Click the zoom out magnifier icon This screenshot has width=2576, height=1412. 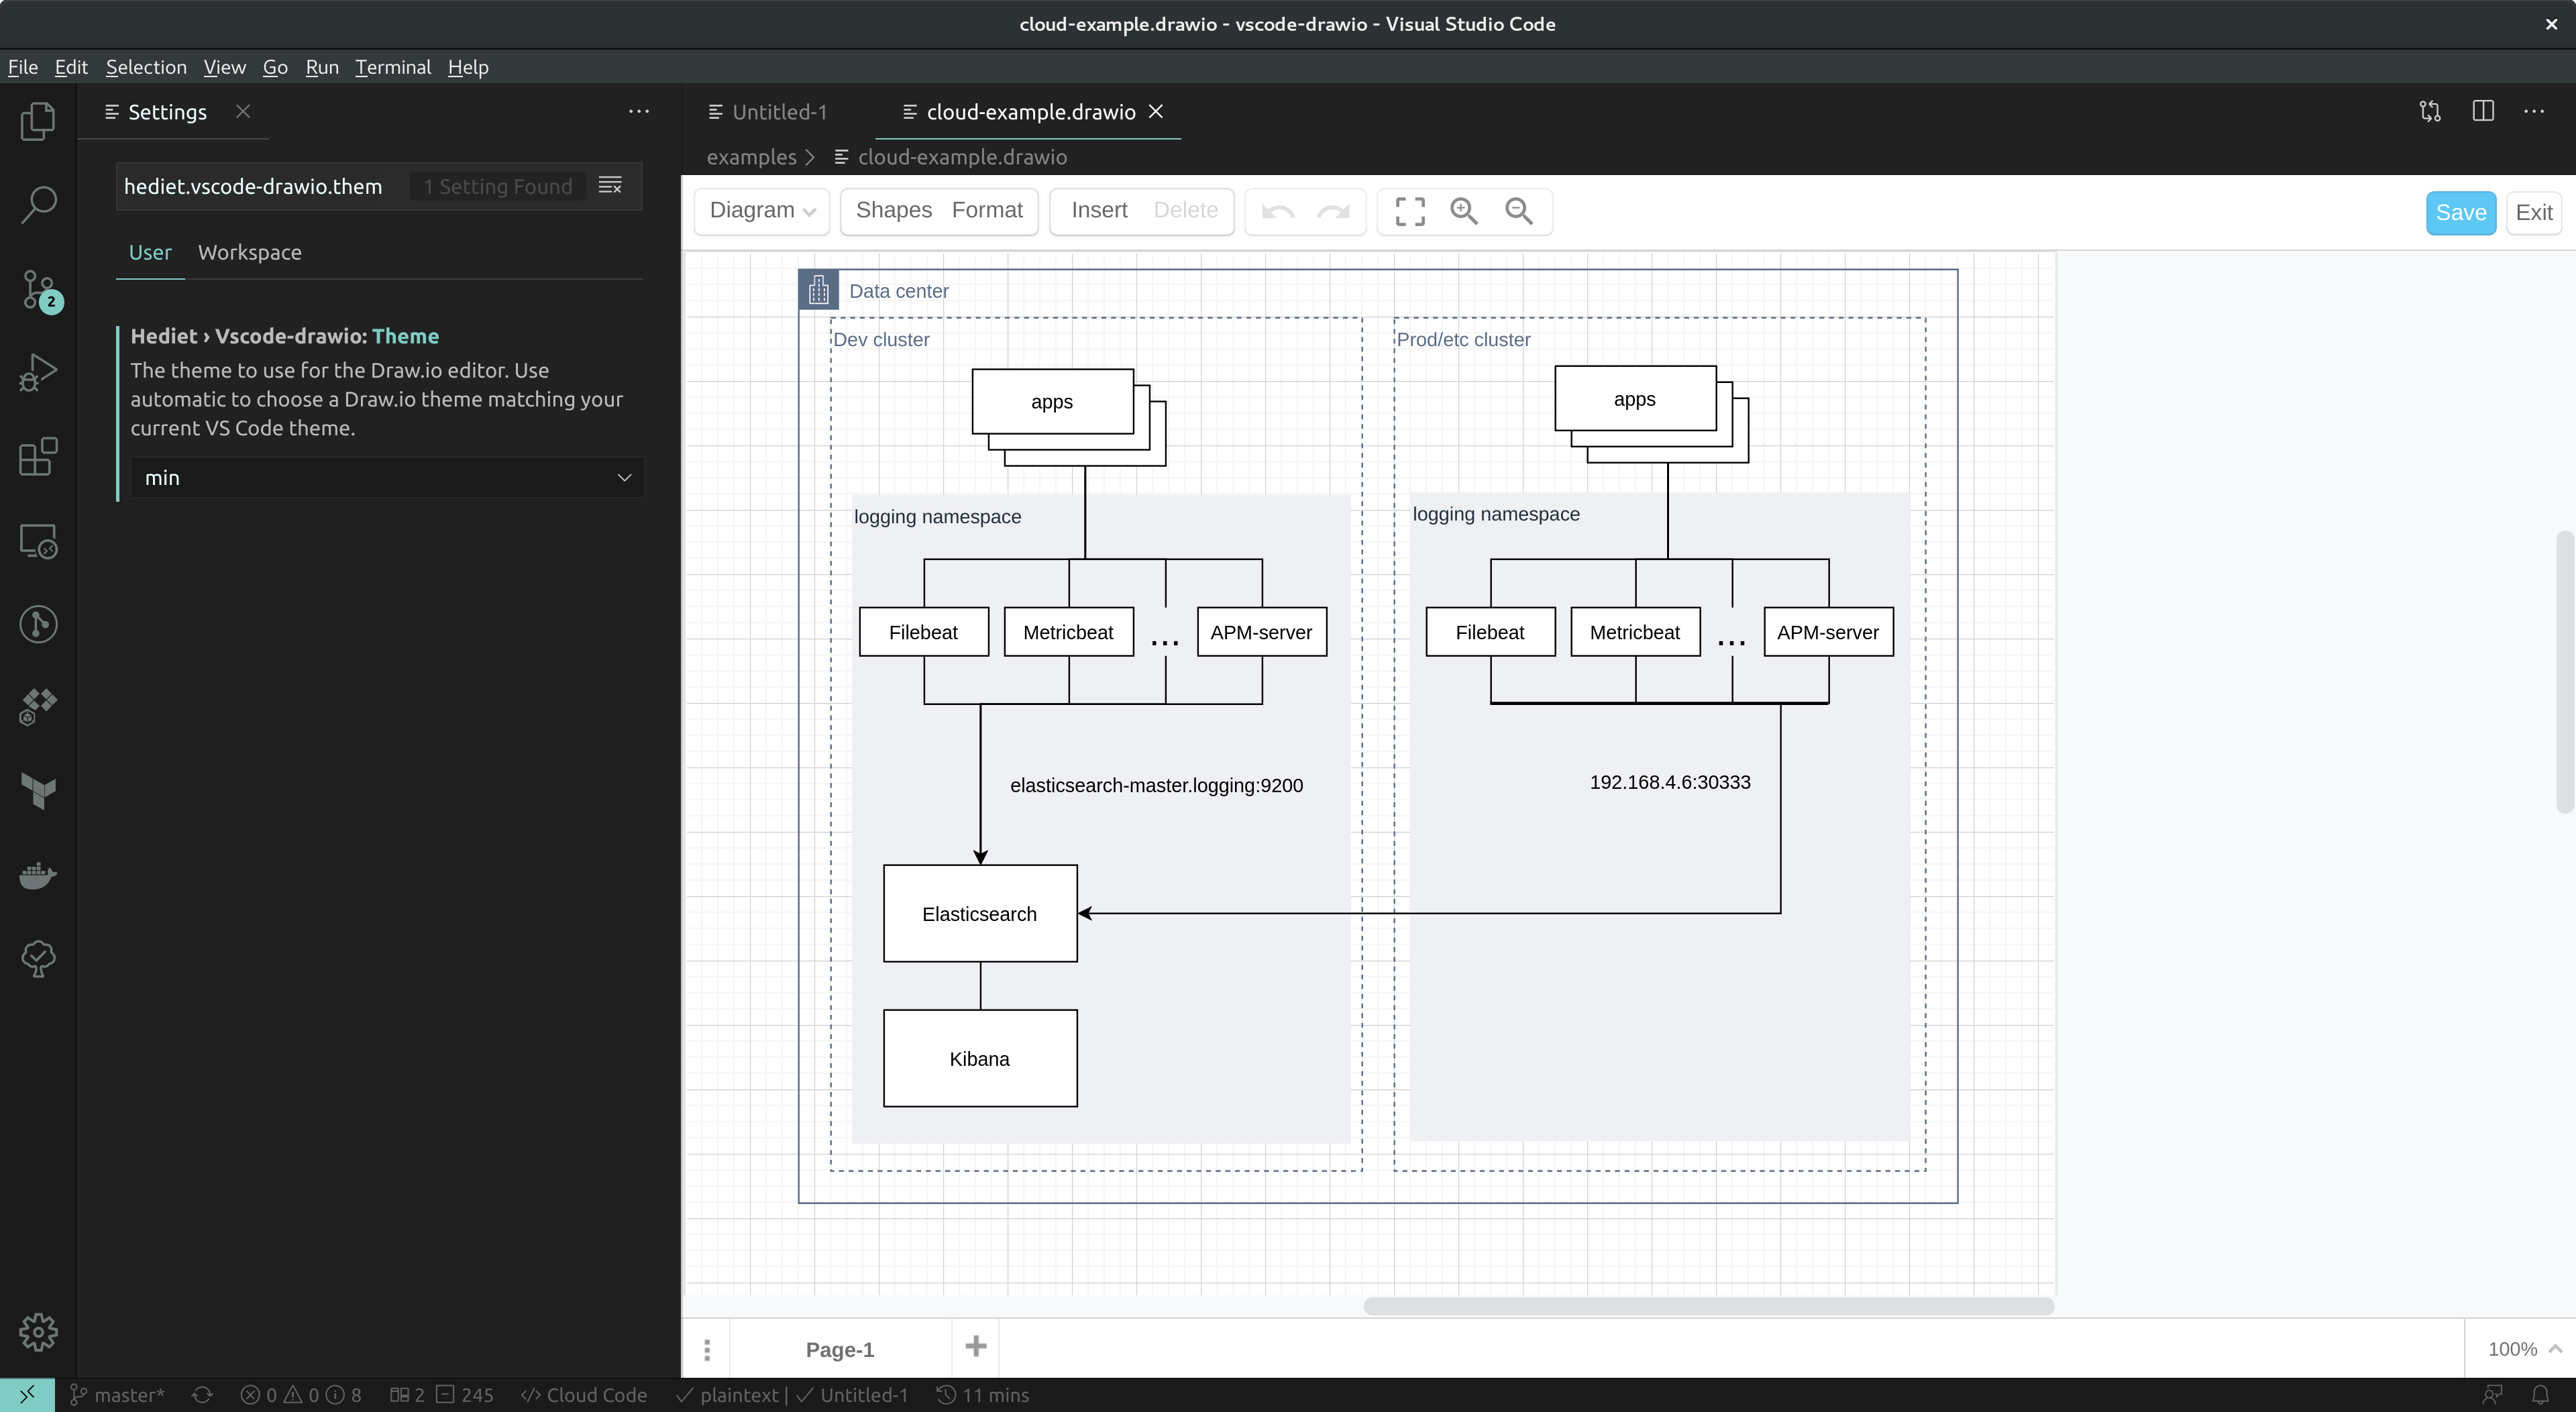tap(1518, 211)
